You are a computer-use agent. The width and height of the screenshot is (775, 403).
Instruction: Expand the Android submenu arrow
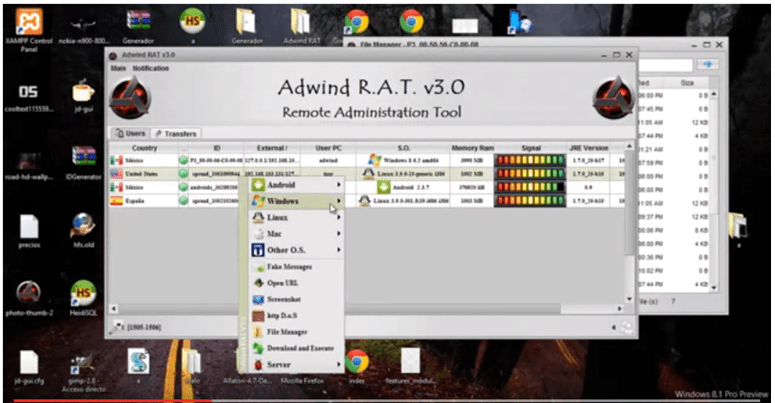(339, 185)
